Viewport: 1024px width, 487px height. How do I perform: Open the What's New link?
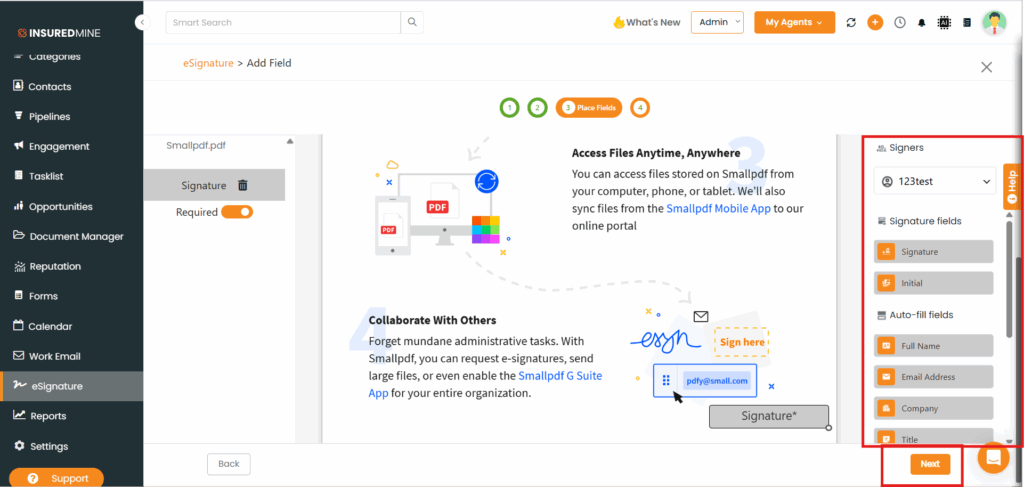647,22
